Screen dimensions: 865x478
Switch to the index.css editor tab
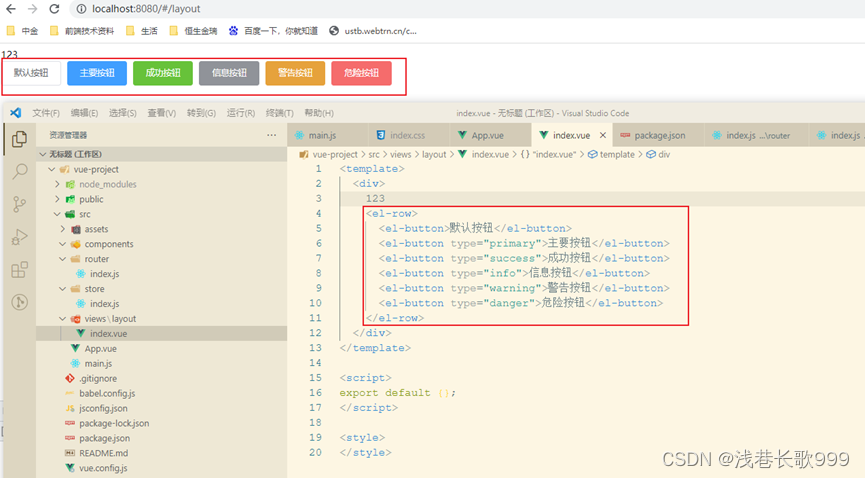coord(408,135)
